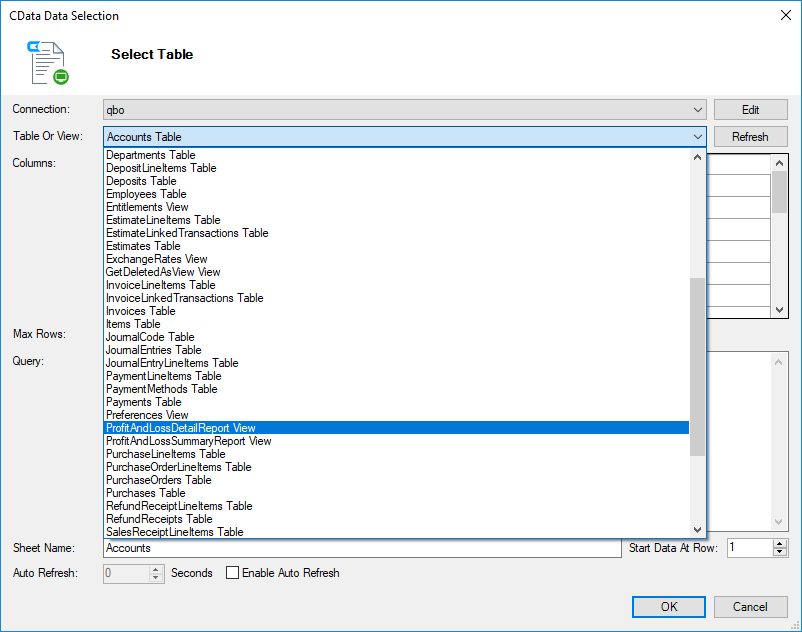Confirm selection with OK button
Screen dimensions: 802x632
669,606
